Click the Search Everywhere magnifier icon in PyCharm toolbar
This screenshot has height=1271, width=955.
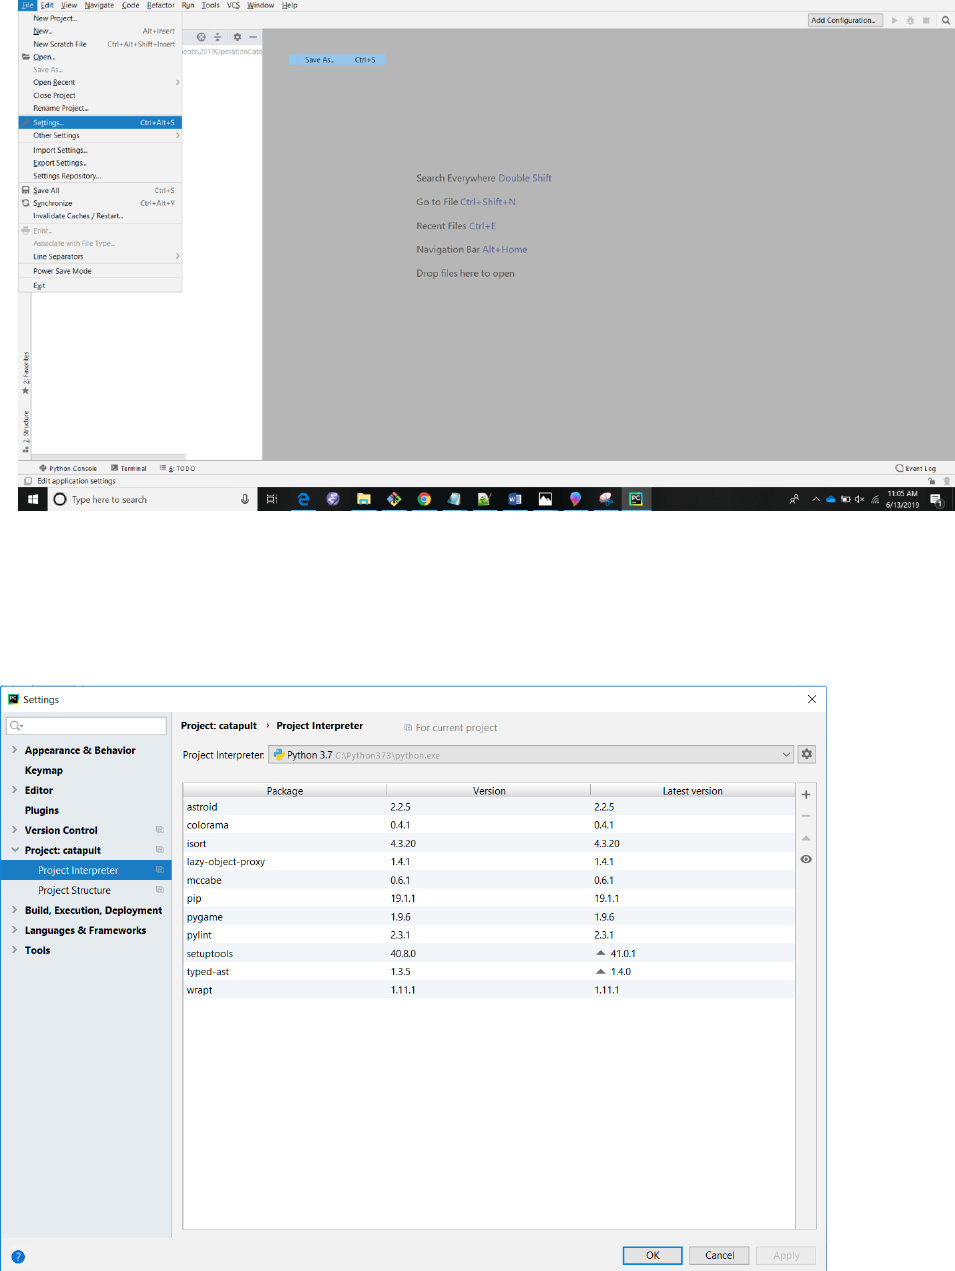[x=946, y=20]
